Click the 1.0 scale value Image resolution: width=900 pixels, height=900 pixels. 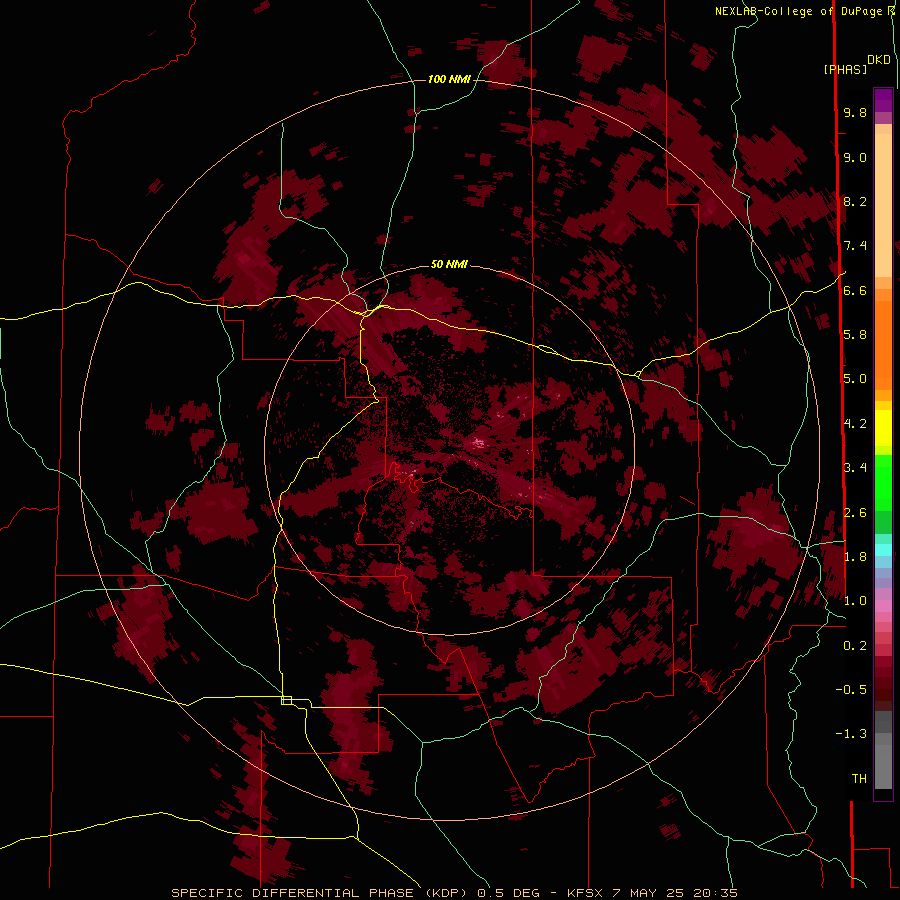[x=855, y=601]
